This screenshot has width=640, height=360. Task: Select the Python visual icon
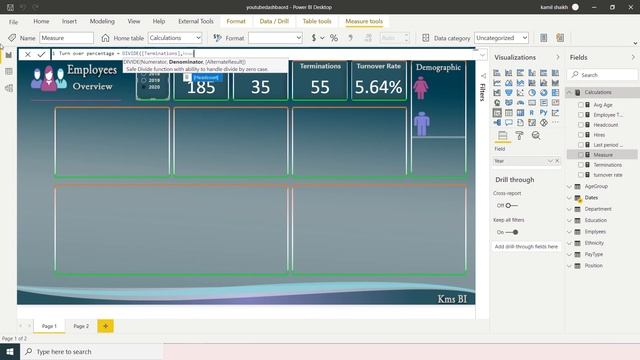tap(543, 113)
